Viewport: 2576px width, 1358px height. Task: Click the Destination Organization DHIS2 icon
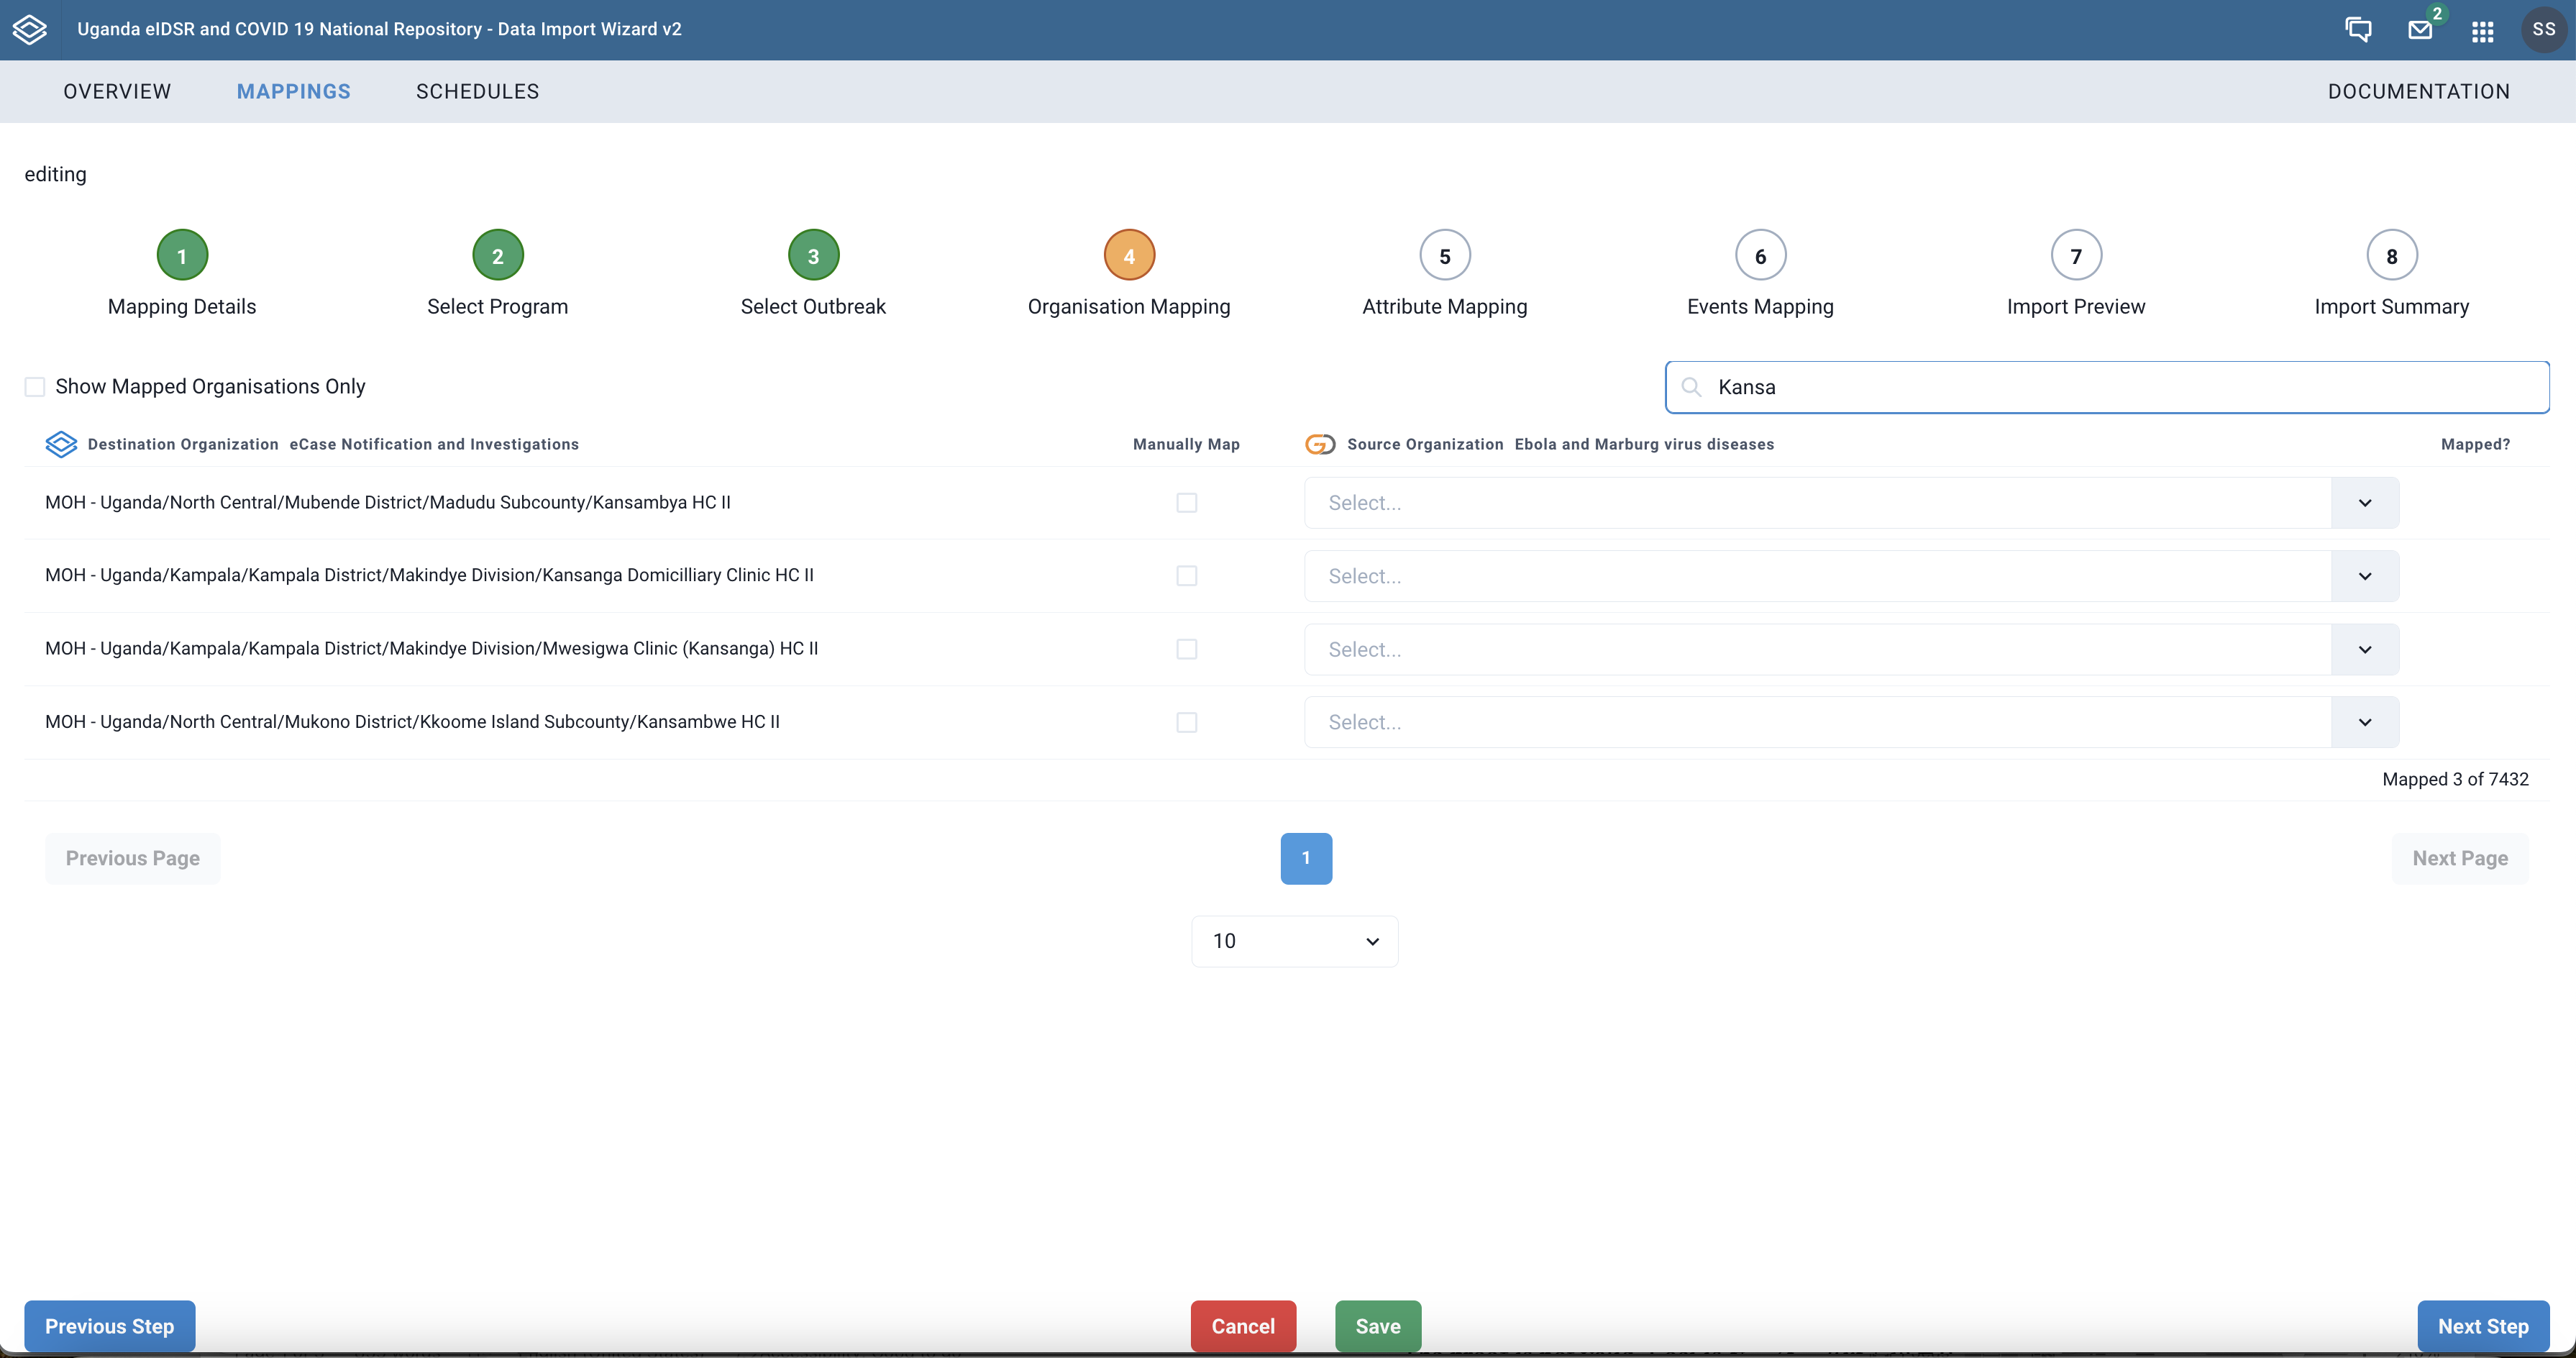point(61,444)
